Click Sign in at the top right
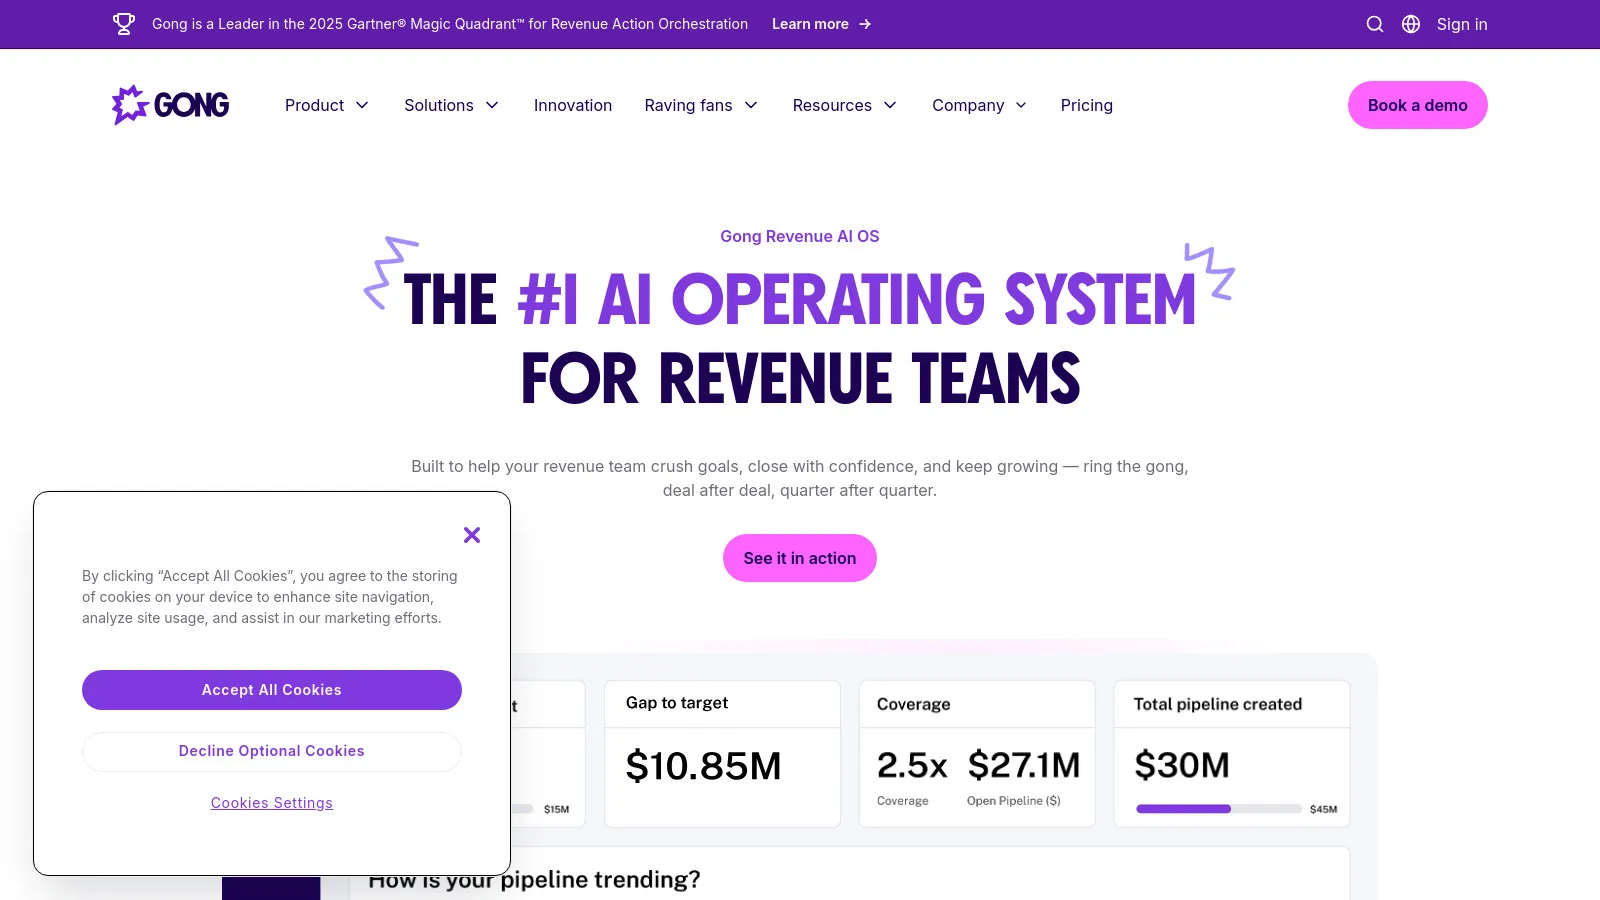This screenshot has height=900, width=1600. coord(1462,24)
